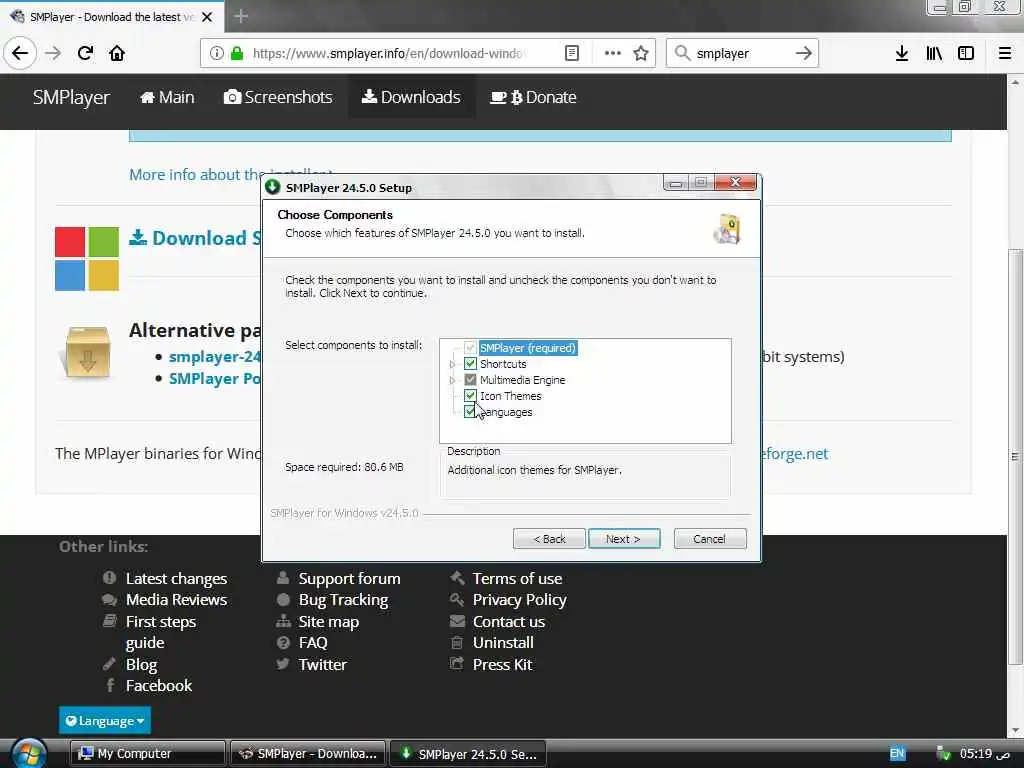
Task: Open Twitter link in footer
Action: coord(322,664)
